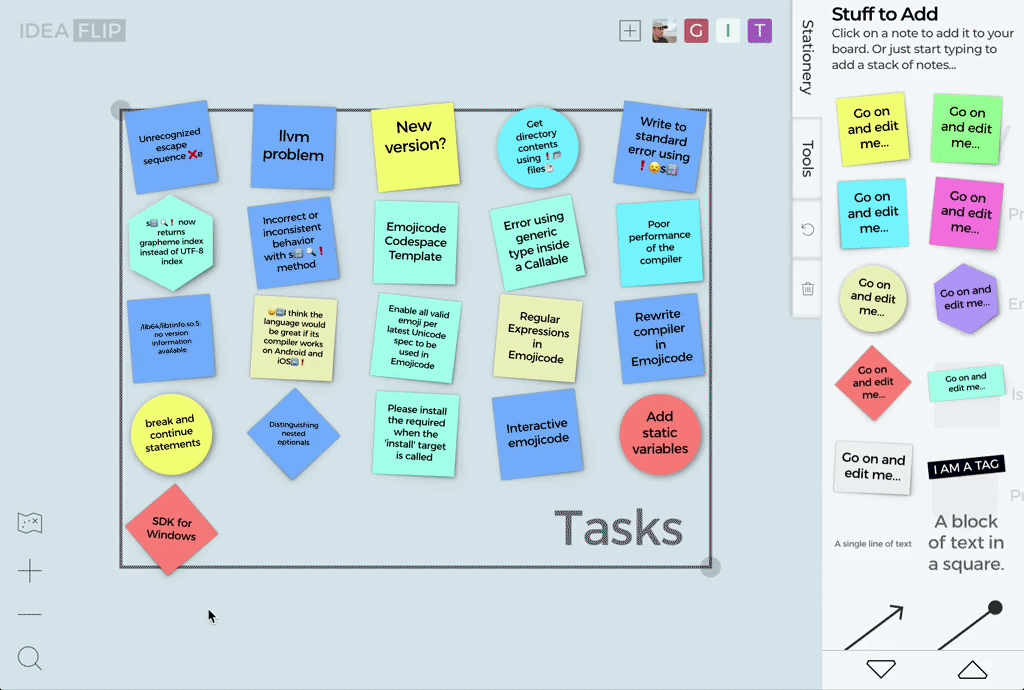
Task: Click the 'Tasks' group title
Action: (x=618, y=528)
